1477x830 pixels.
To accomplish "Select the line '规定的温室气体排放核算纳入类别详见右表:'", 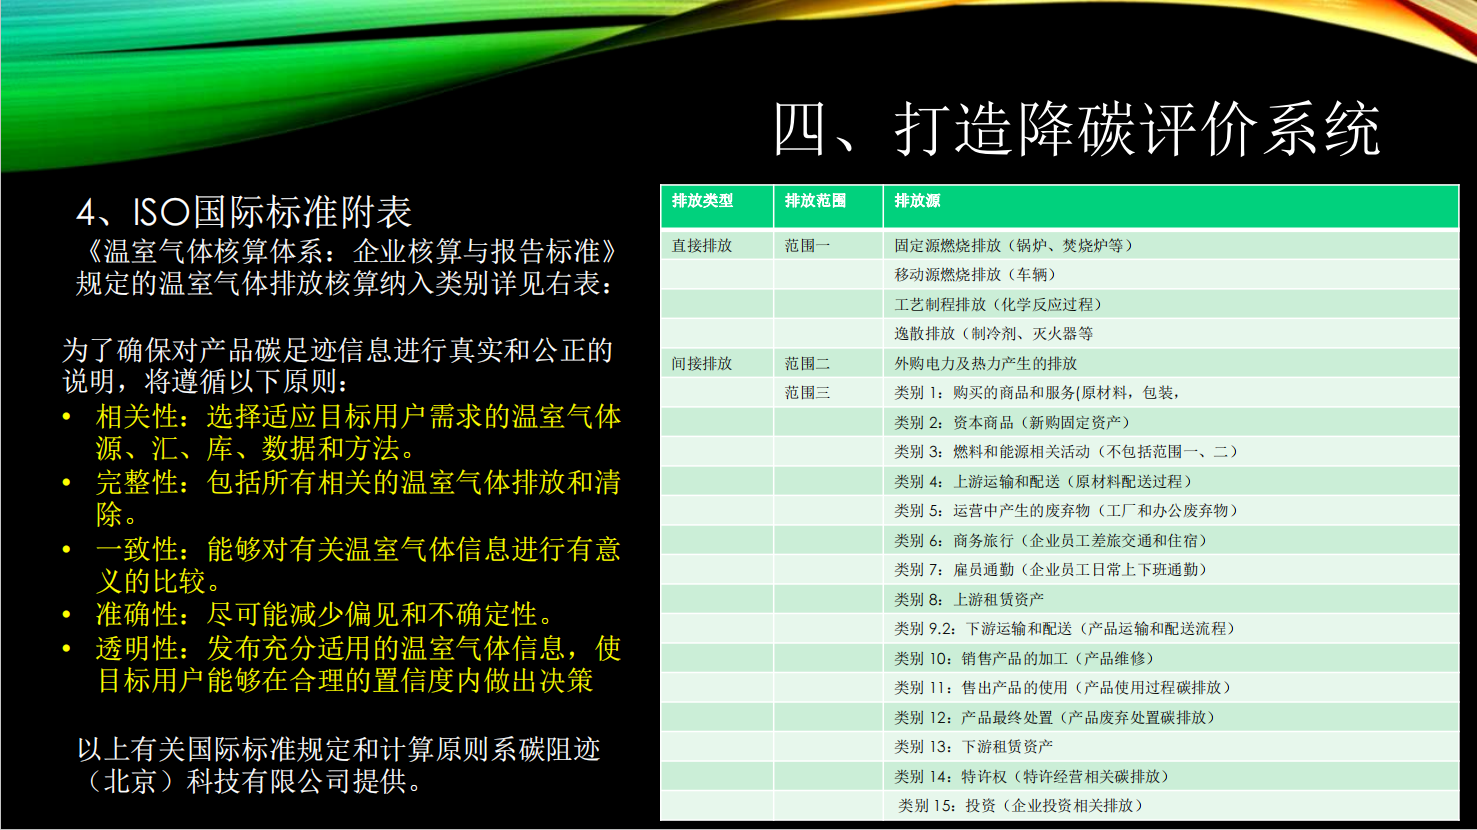I will (x=345, y=284).
